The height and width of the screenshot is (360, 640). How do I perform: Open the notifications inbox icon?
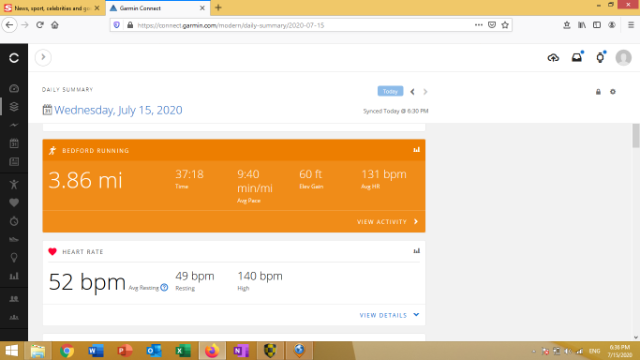pyautogui.click(x=577, y=58)
